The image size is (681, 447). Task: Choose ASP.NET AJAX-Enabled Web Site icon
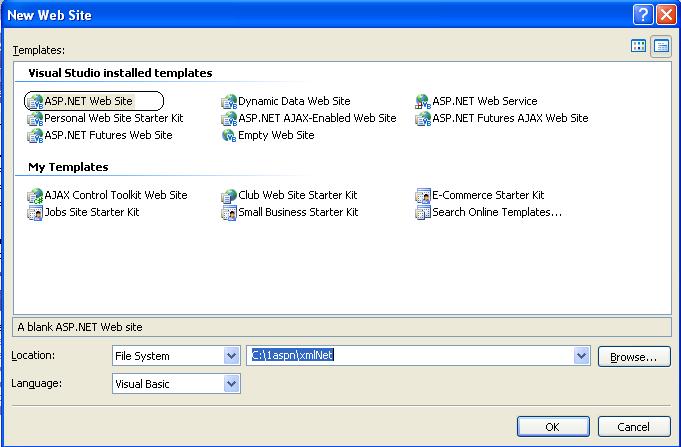[x=229, y=118]
